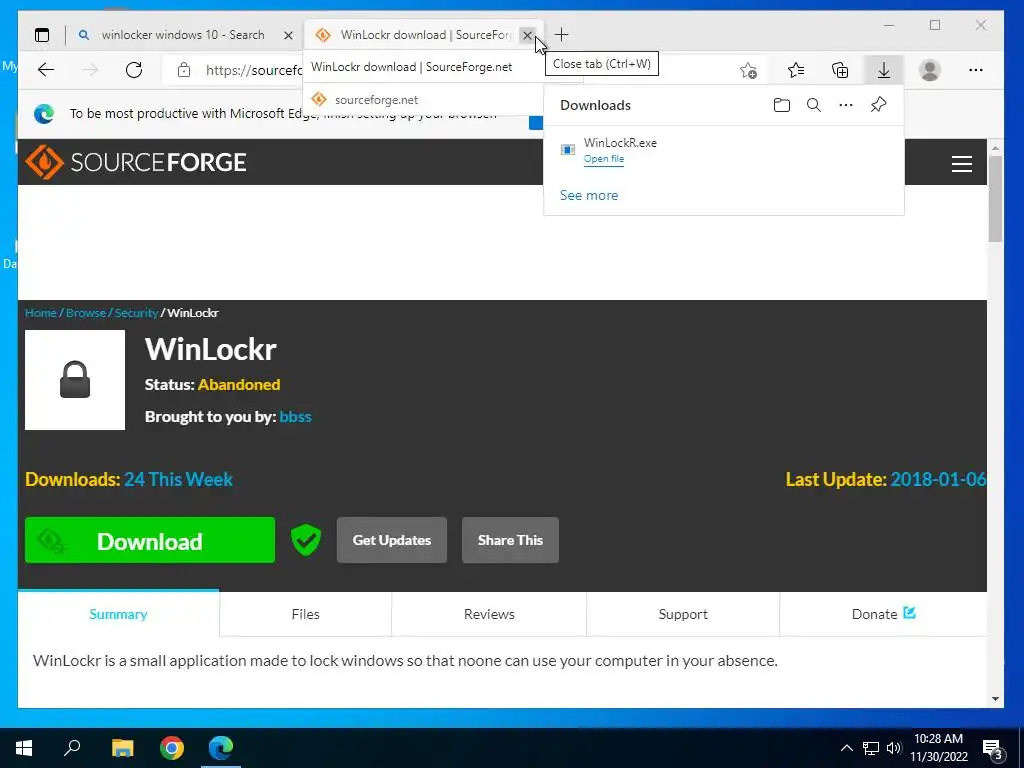Search downloads with magnifier icon
This screenshot has height=768, width=1024.
coord(814,105)
